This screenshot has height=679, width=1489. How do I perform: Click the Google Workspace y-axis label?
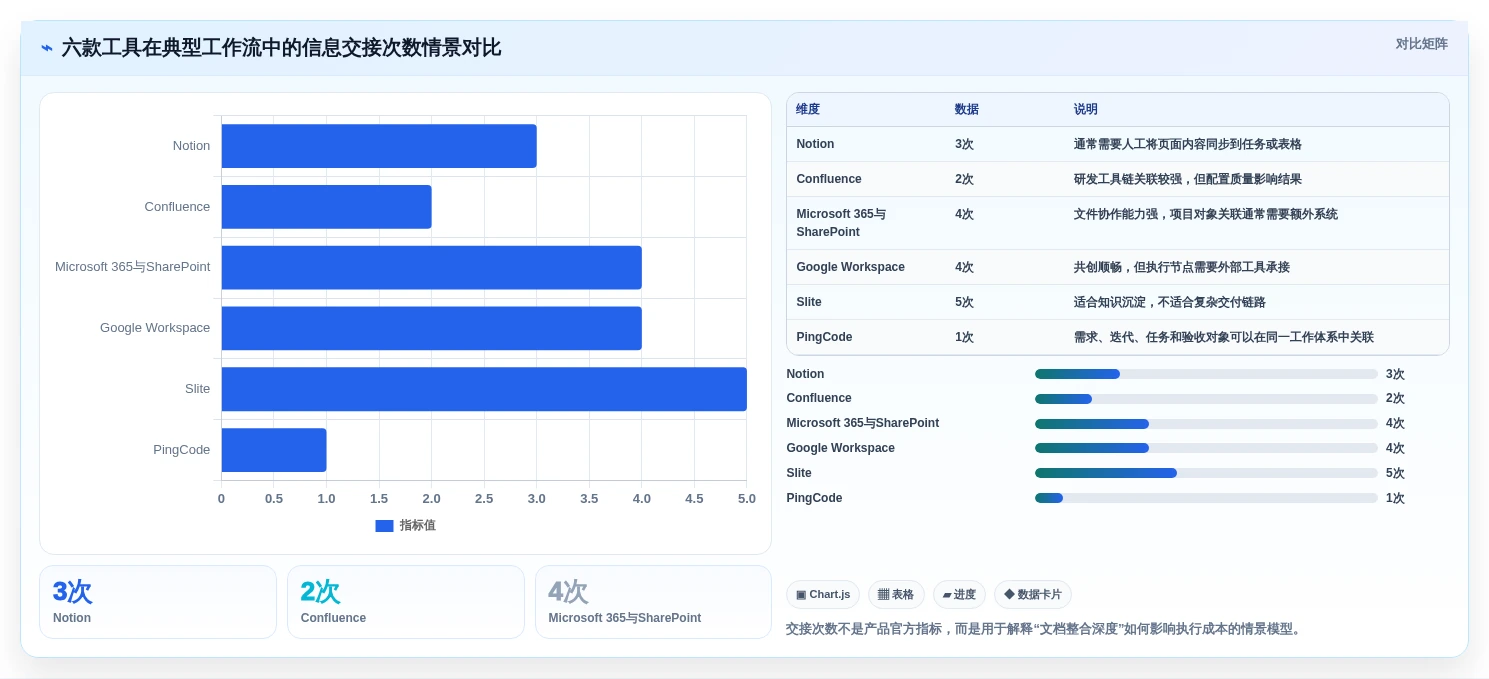[x=155, y=328]
